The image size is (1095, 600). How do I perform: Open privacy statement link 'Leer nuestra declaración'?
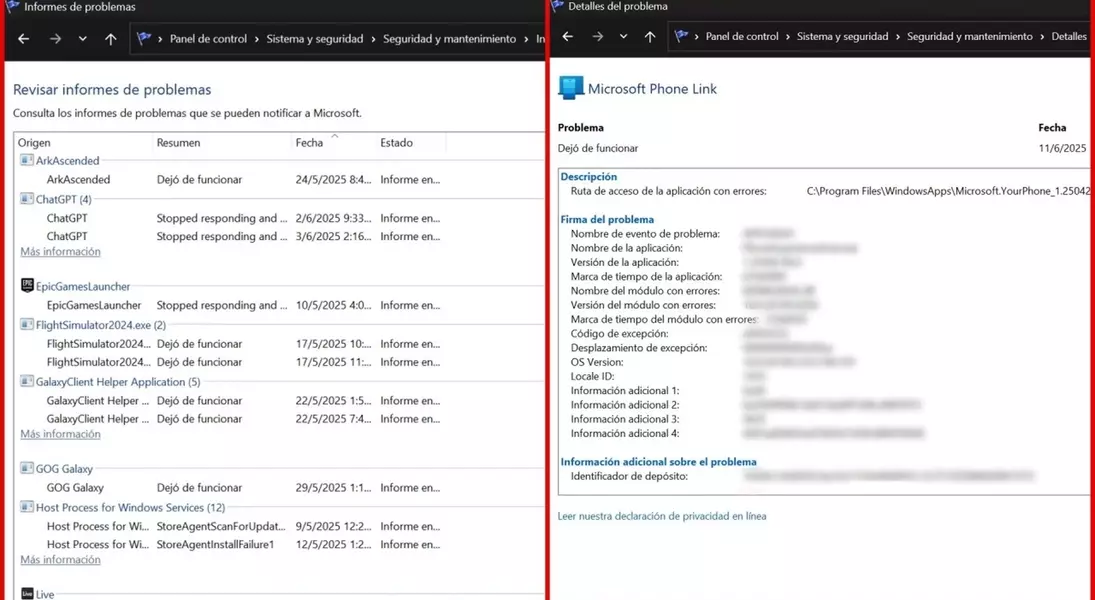click(661, 516)
